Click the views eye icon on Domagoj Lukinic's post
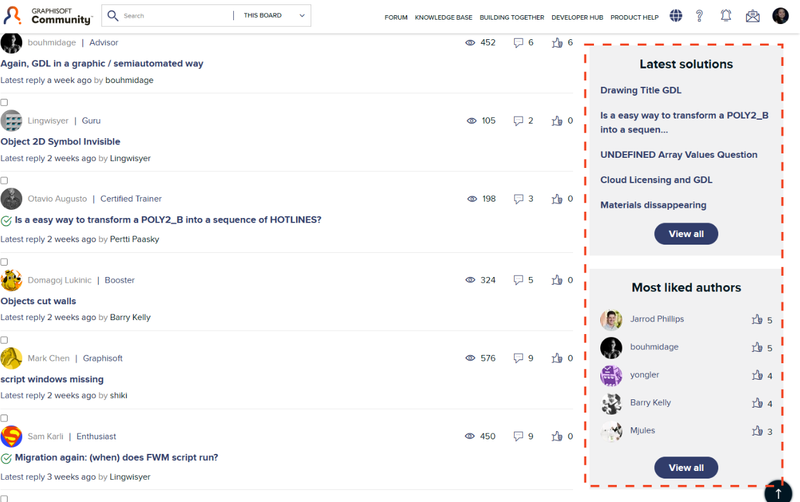 click(x=470, y=280)
